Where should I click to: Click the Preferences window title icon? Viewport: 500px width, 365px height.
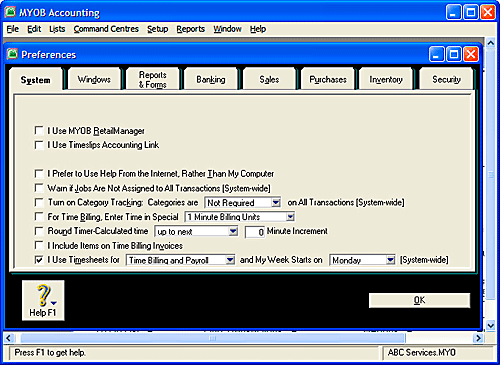pos(12,54)
